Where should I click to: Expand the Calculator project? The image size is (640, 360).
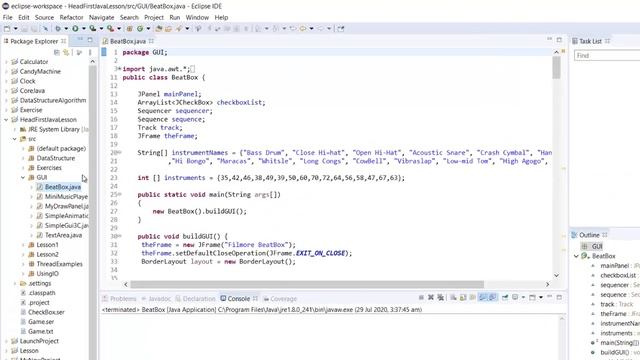(x=6, y=62)
